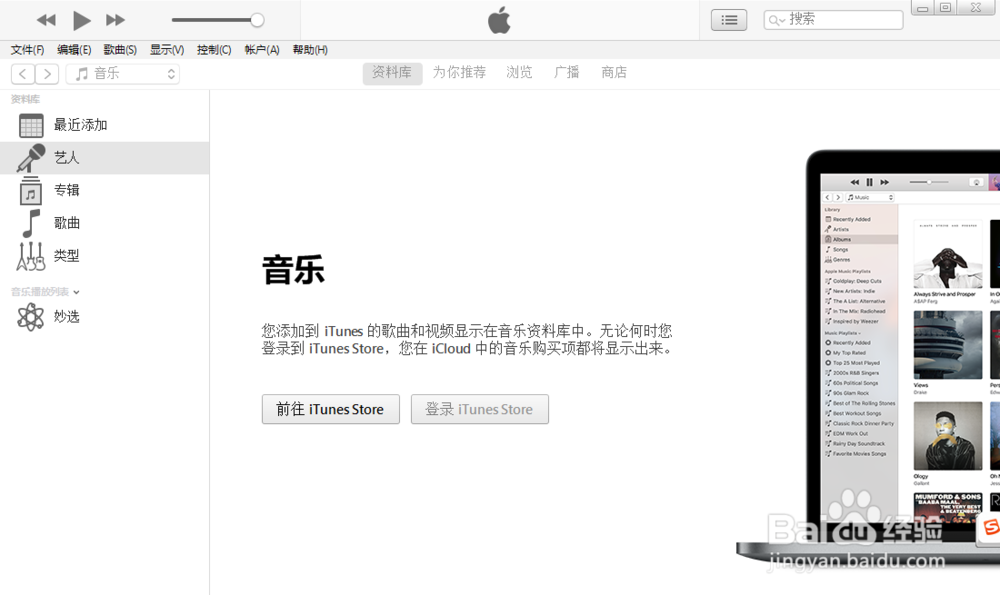
Task: Switch to the 浏览 tab
Action: pyautogui.click(x=519, y=73)
